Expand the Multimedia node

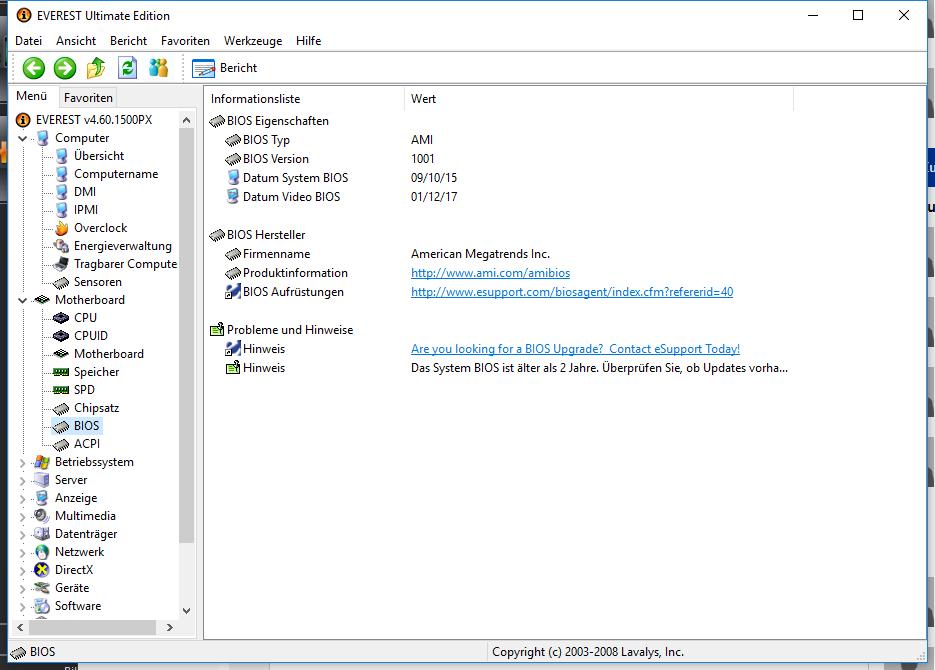[23, 517]
